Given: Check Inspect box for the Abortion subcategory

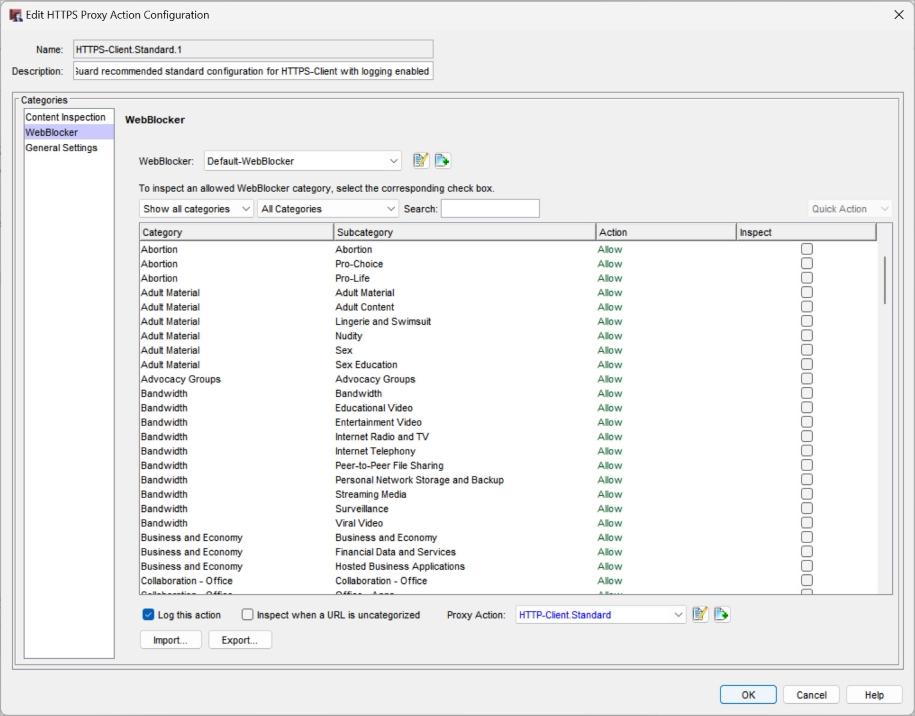Looking at the screenshot, I should coord(807,249).
